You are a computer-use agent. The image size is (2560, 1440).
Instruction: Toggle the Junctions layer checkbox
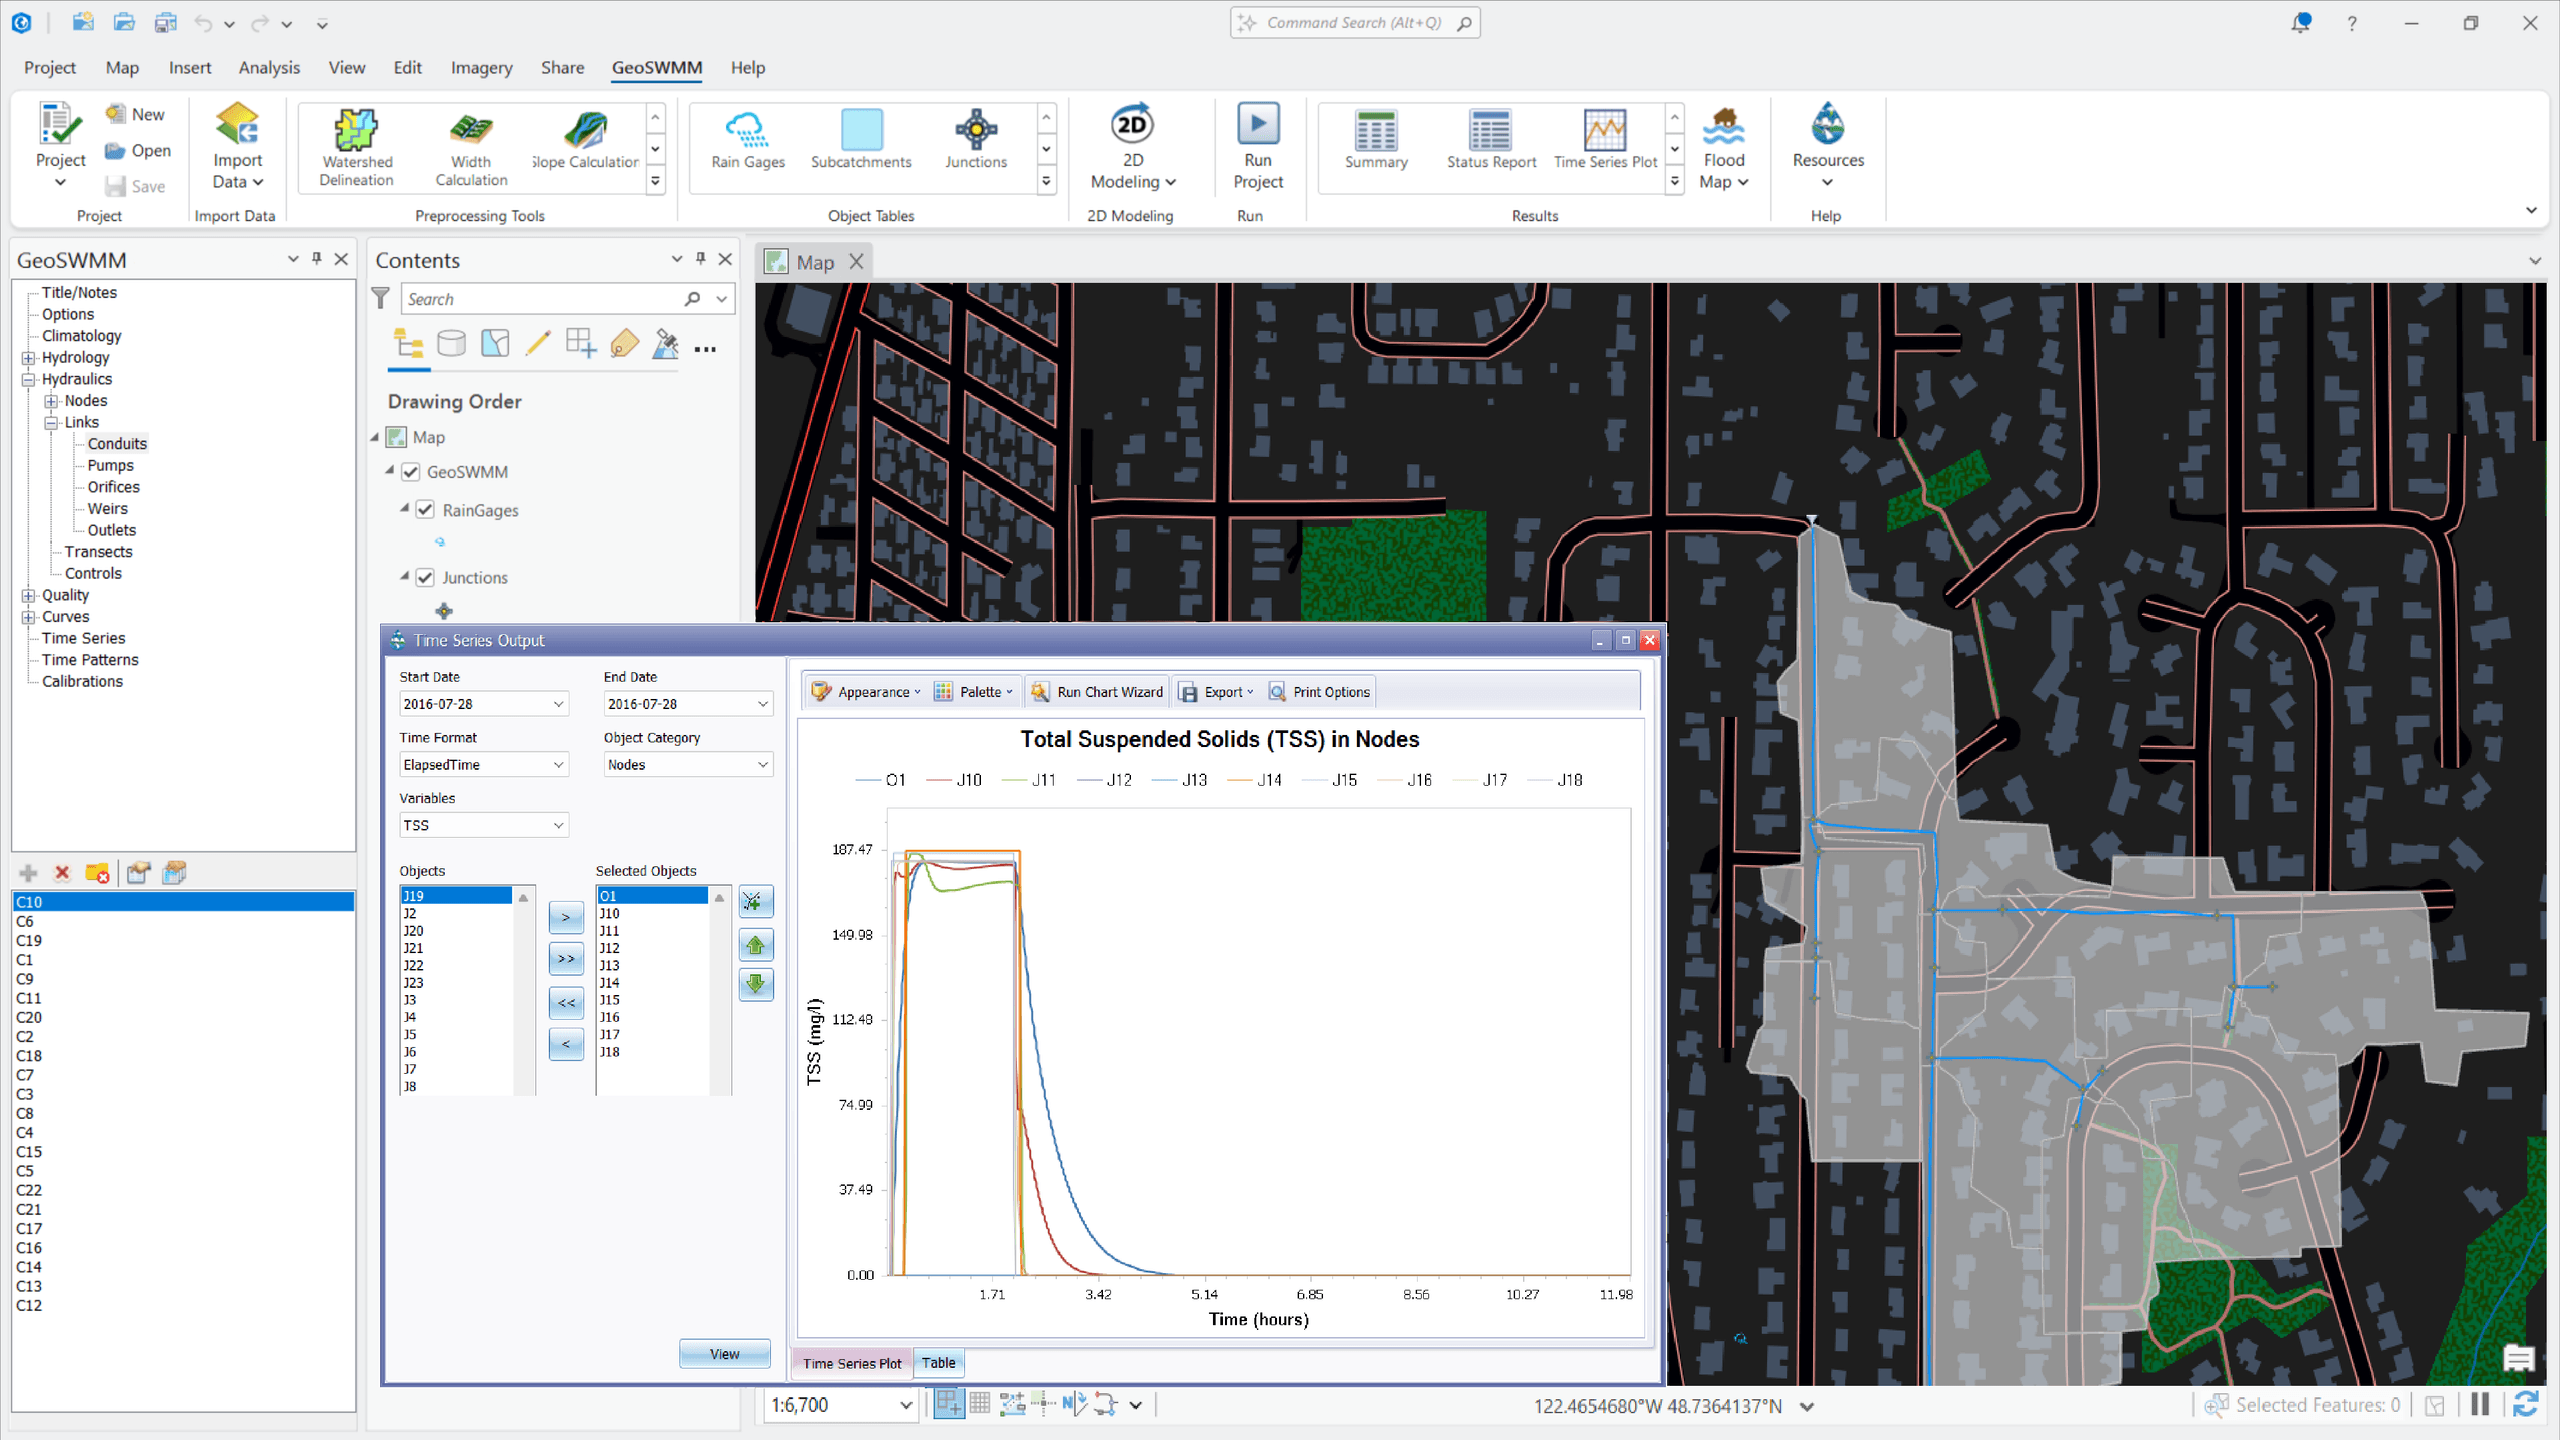pyautogui.click(x=425, y=577)
